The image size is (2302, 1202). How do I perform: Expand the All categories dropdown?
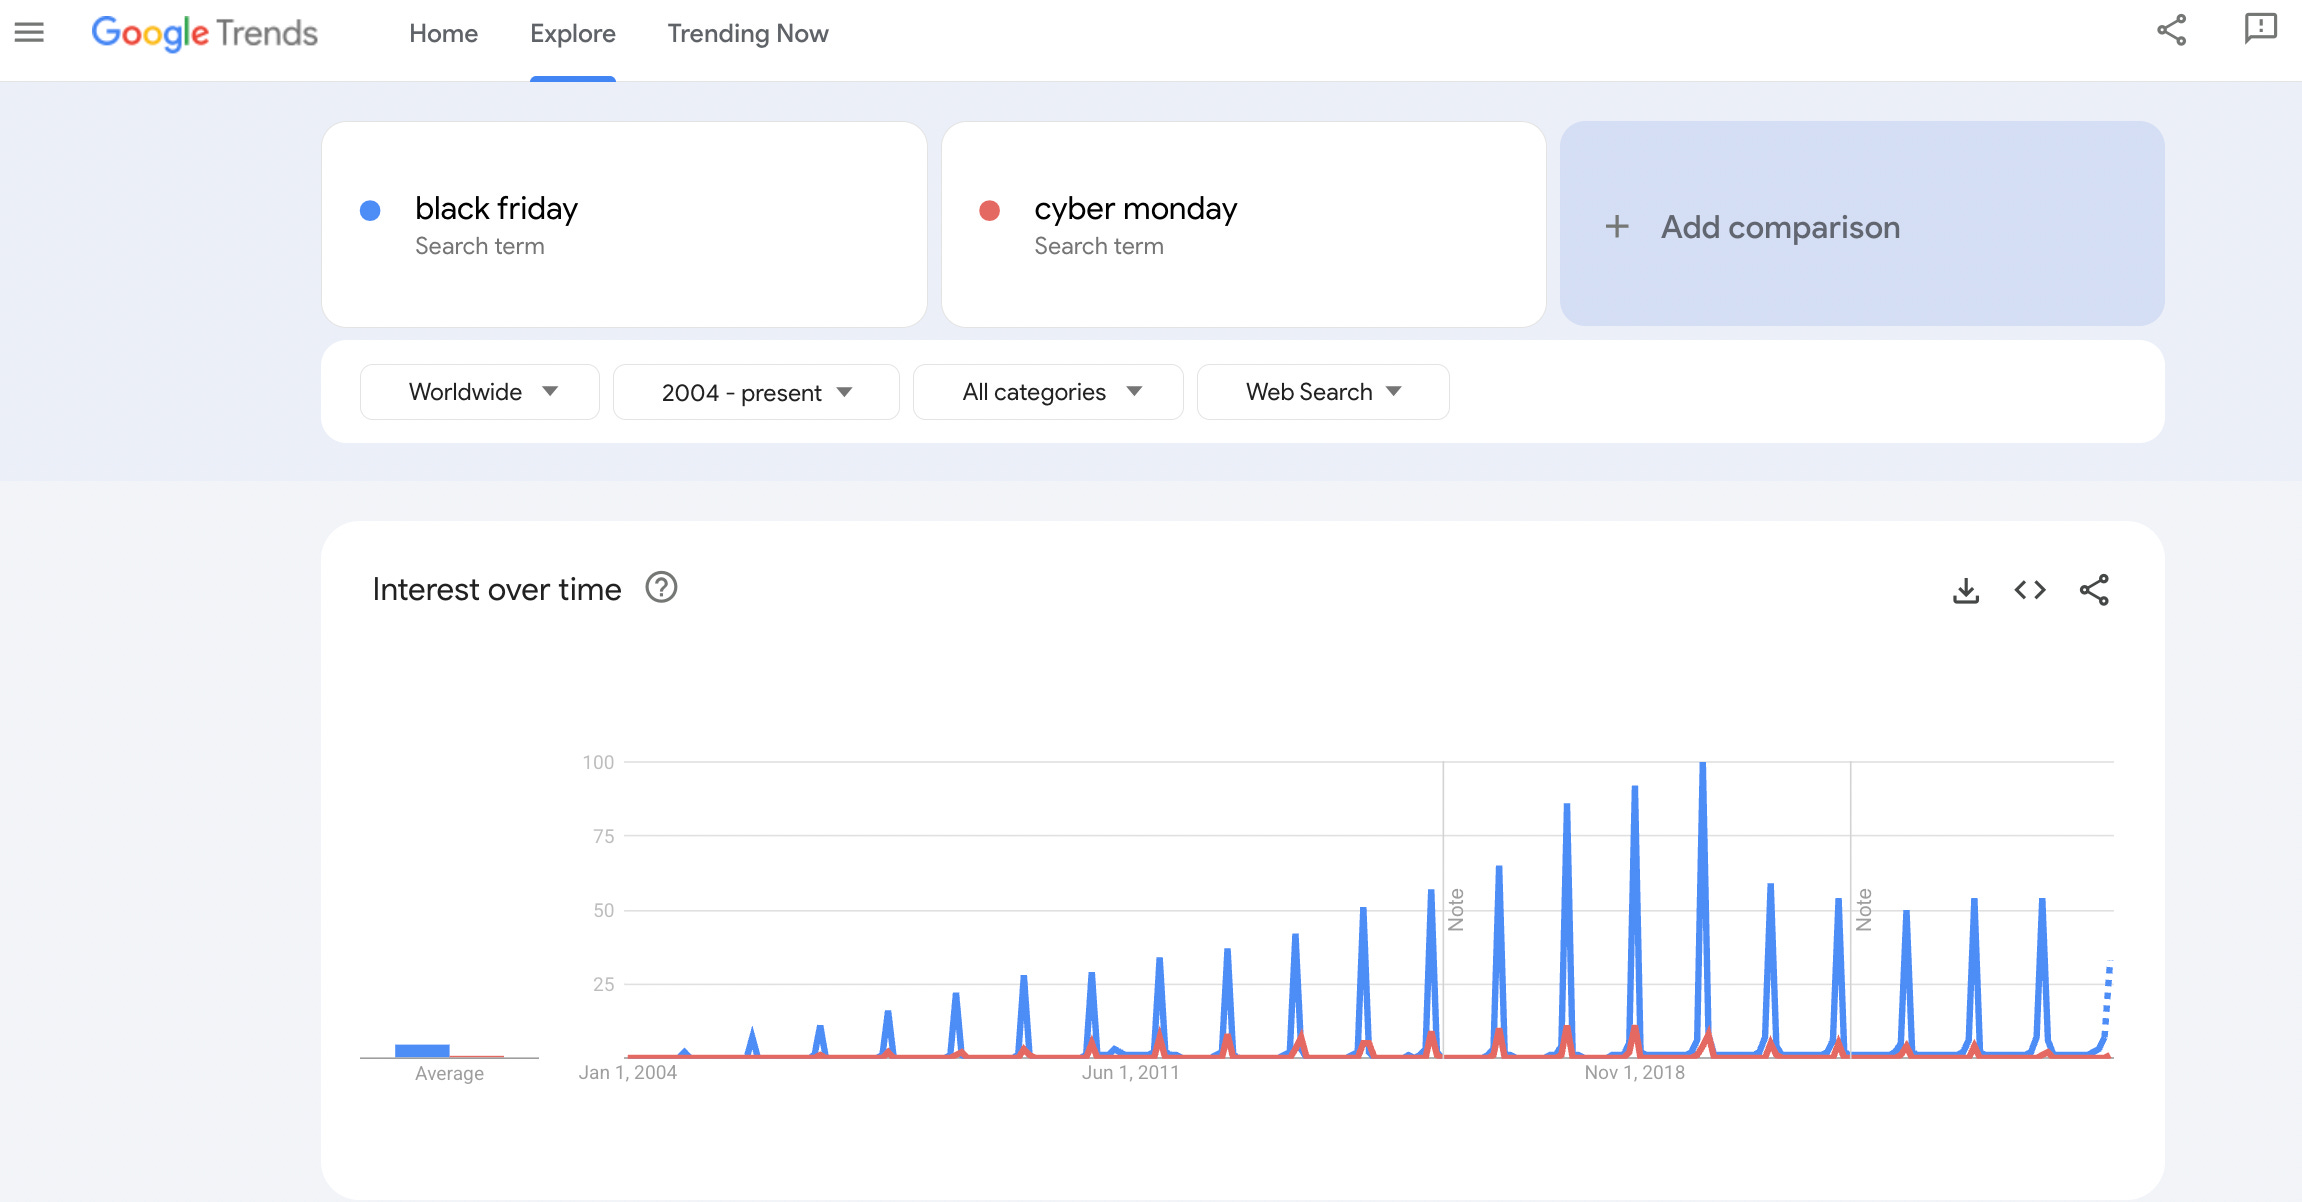[x=1048, y=392]
